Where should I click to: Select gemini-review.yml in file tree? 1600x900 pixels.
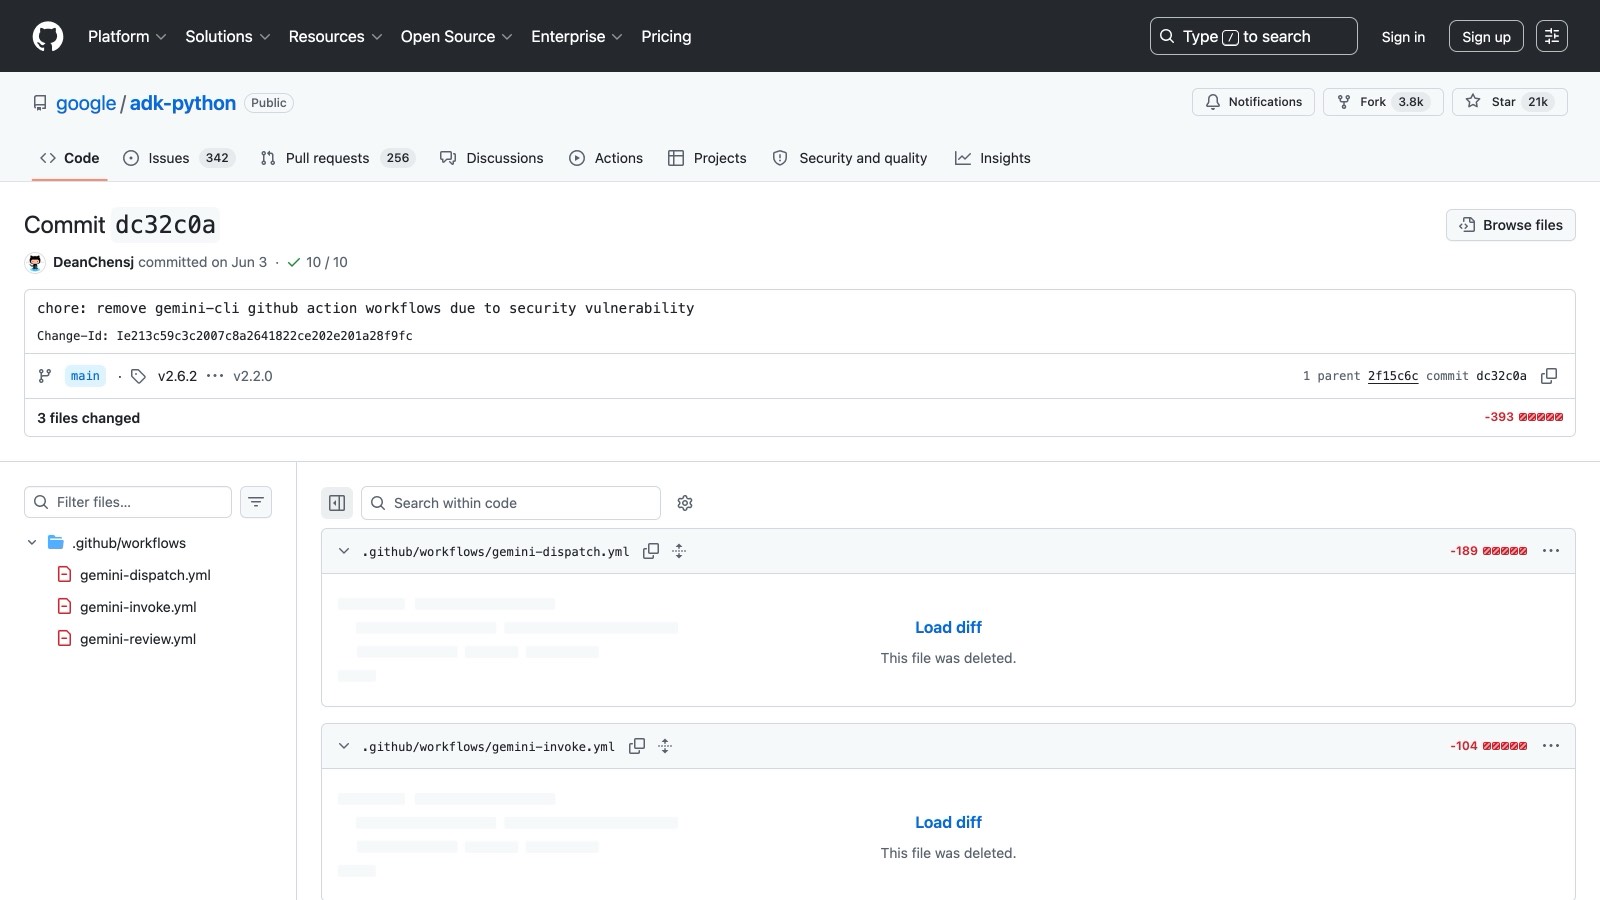click(138, 639)
